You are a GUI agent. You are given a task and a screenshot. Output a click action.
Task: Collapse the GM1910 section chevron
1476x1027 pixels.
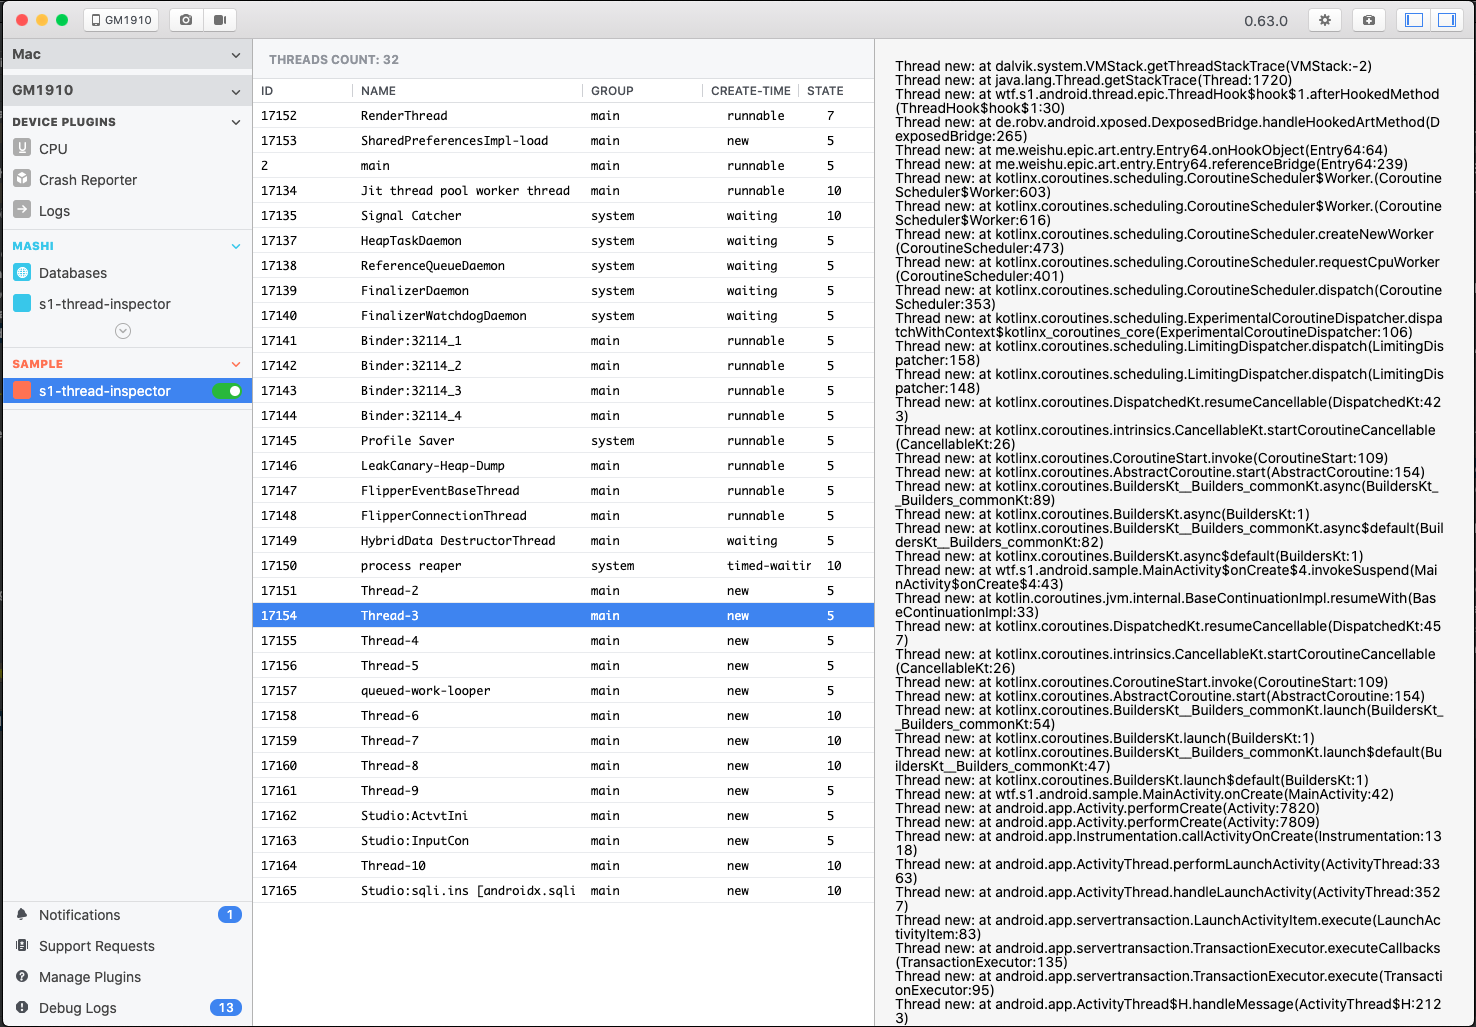[236, 92]
